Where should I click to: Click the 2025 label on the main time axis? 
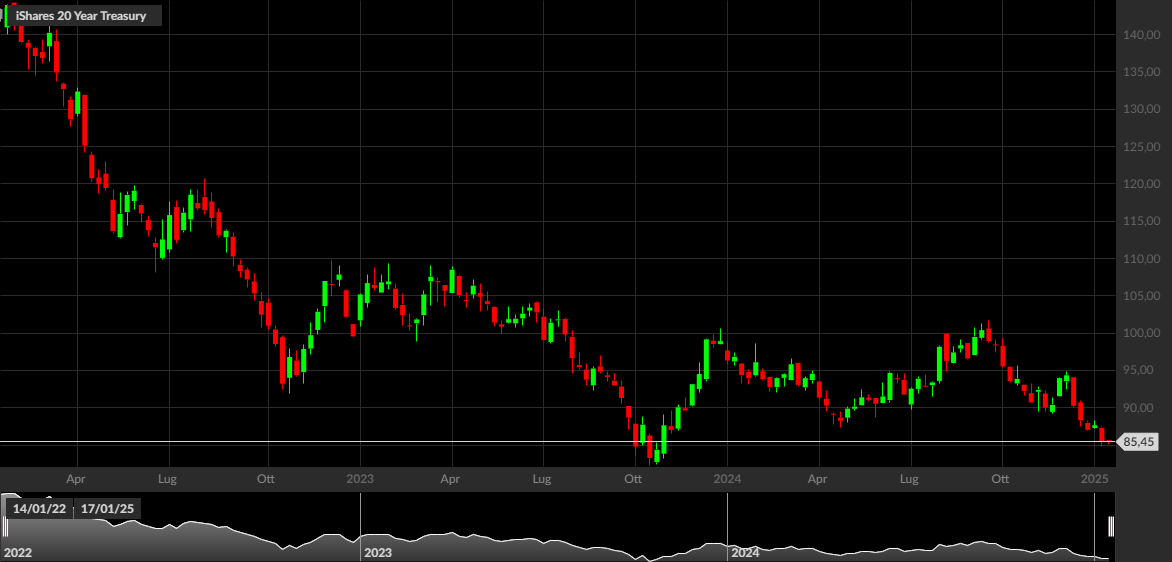pos(1094,479)
